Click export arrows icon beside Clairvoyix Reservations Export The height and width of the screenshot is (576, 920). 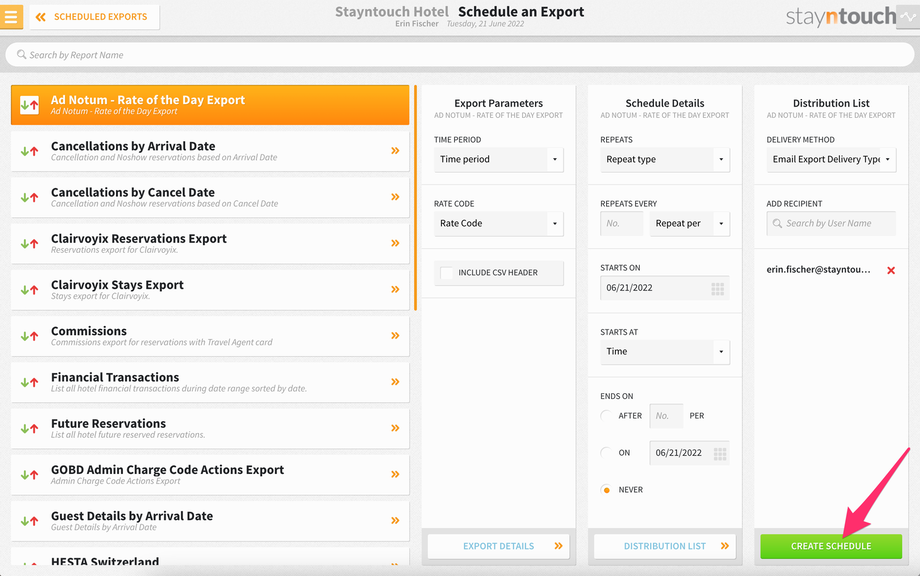point(29,244)
